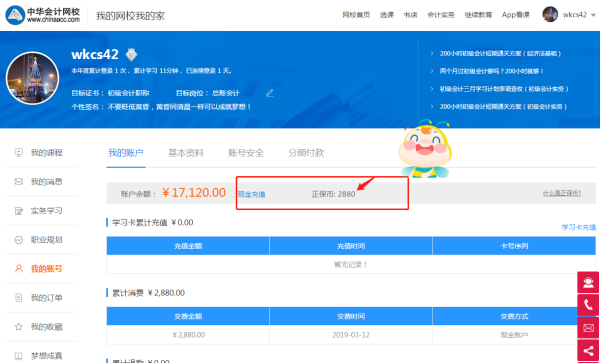This screenshot has width=600, height=363.
Task: Click the book icon beside 梦想成真
Action: [x=18, y=356]
